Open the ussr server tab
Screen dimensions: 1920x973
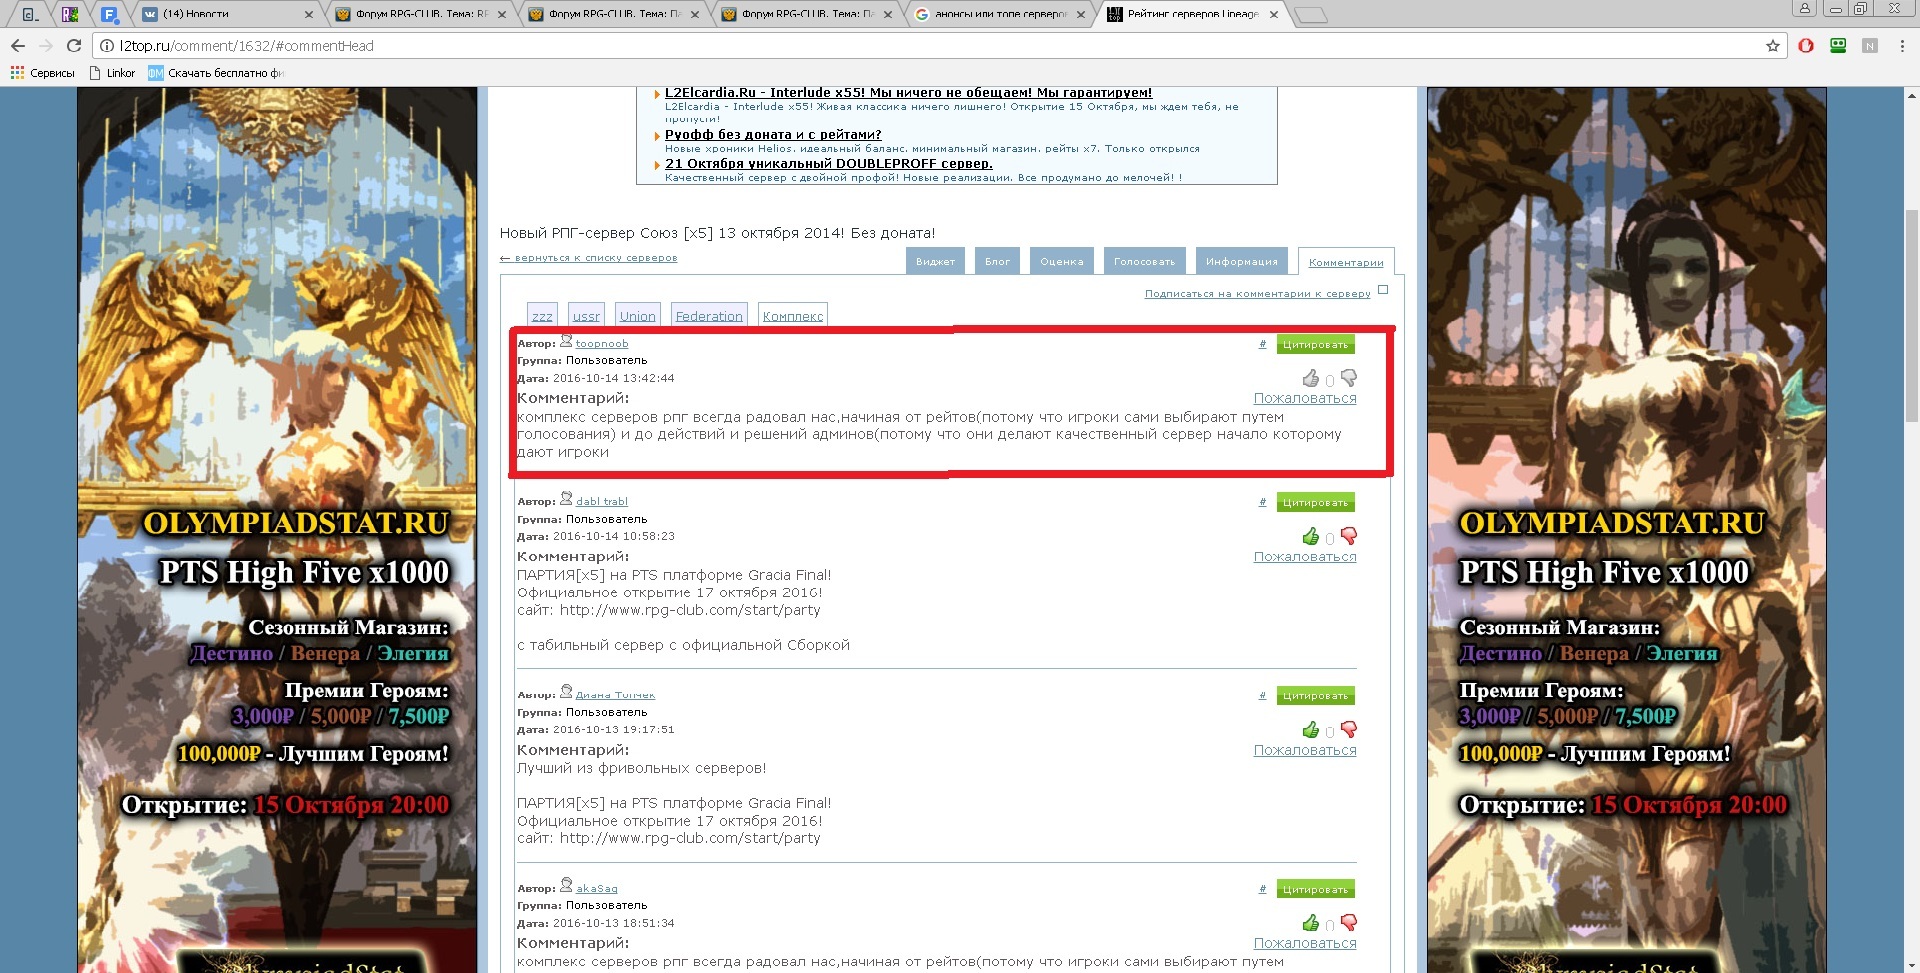point(586,315)
